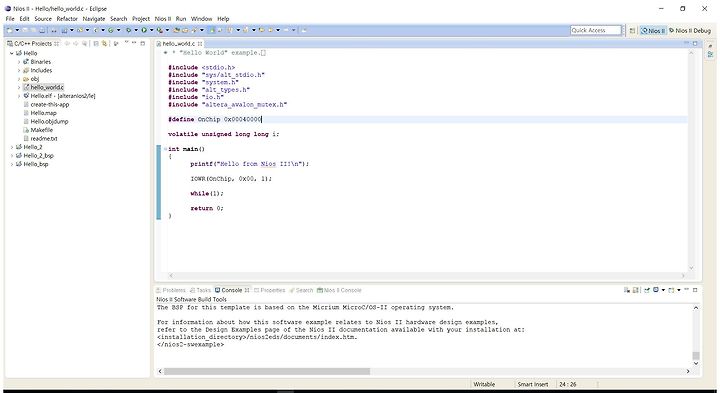Image resolution: width=720 pixels, height=393 pixels.
Task: Click the Pin Console icon
Action: tap(647, 290)
